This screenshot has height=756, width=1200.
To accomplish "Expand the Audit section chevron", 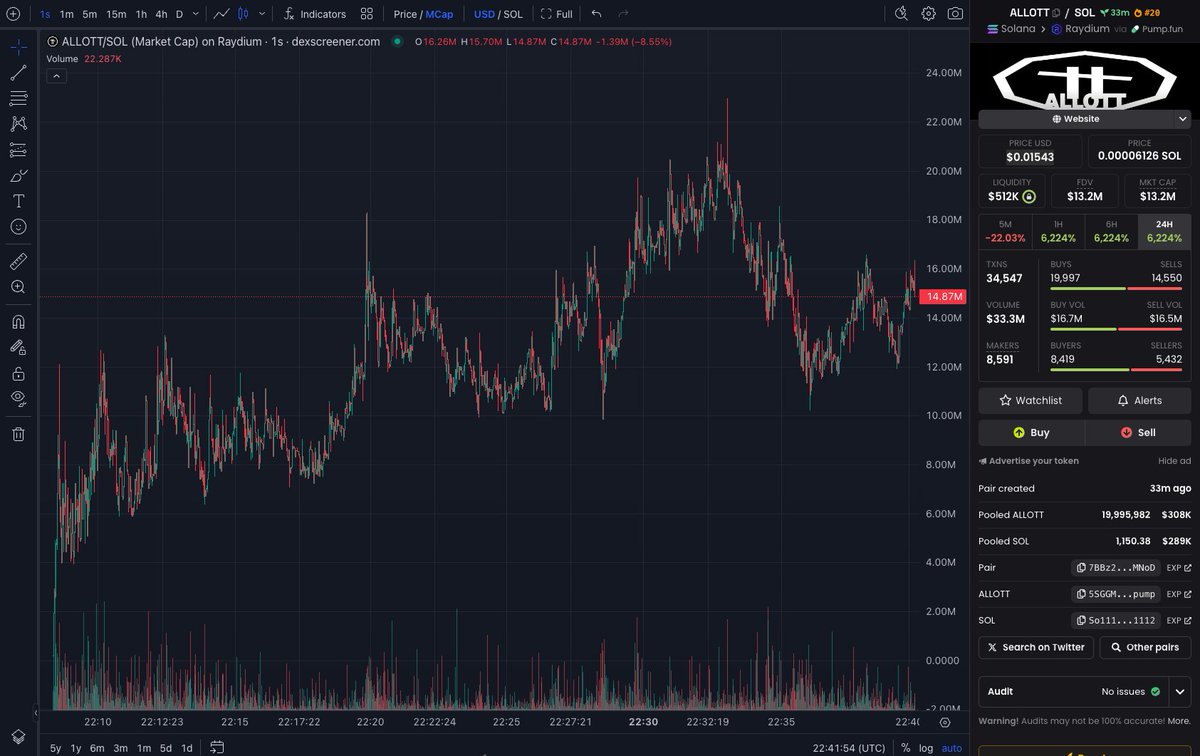I will pos(1180,691).
